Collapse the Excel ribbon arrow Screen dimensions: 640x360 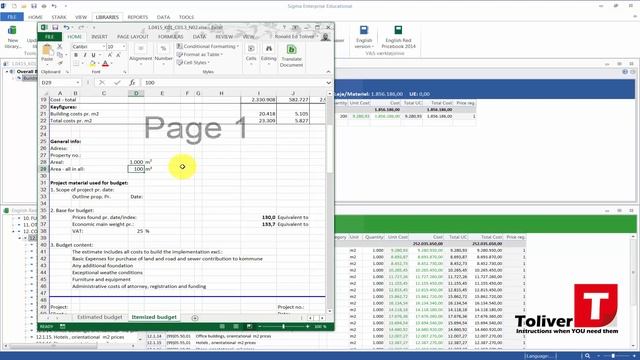coord(328,72)
